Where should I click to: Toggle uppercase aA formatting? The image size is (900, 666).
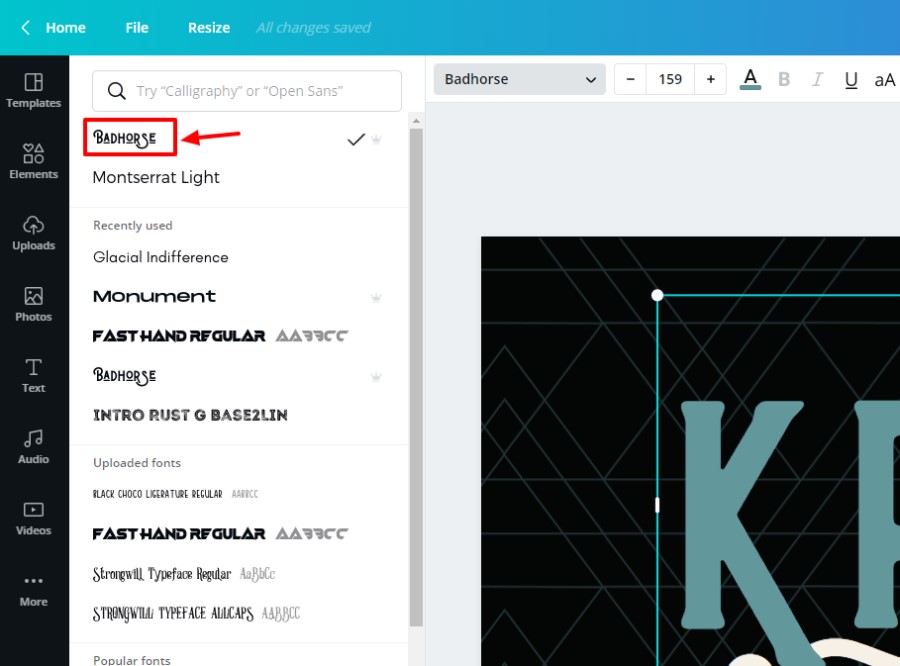coord(885,79)
